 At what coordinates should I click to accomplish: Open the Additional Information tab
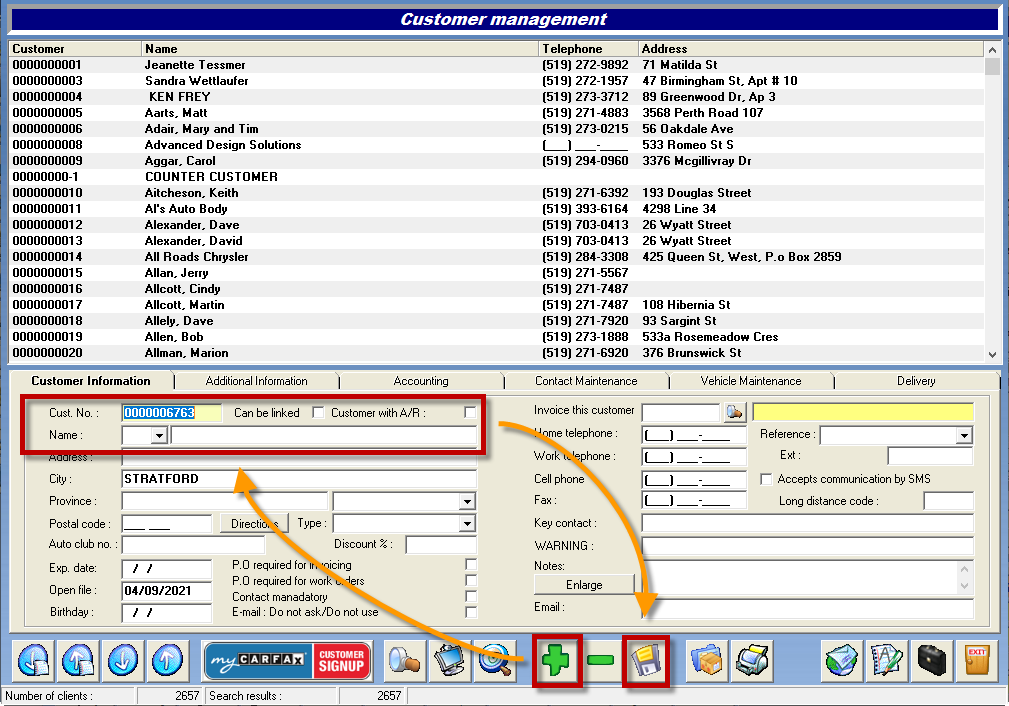pos(256,381)
